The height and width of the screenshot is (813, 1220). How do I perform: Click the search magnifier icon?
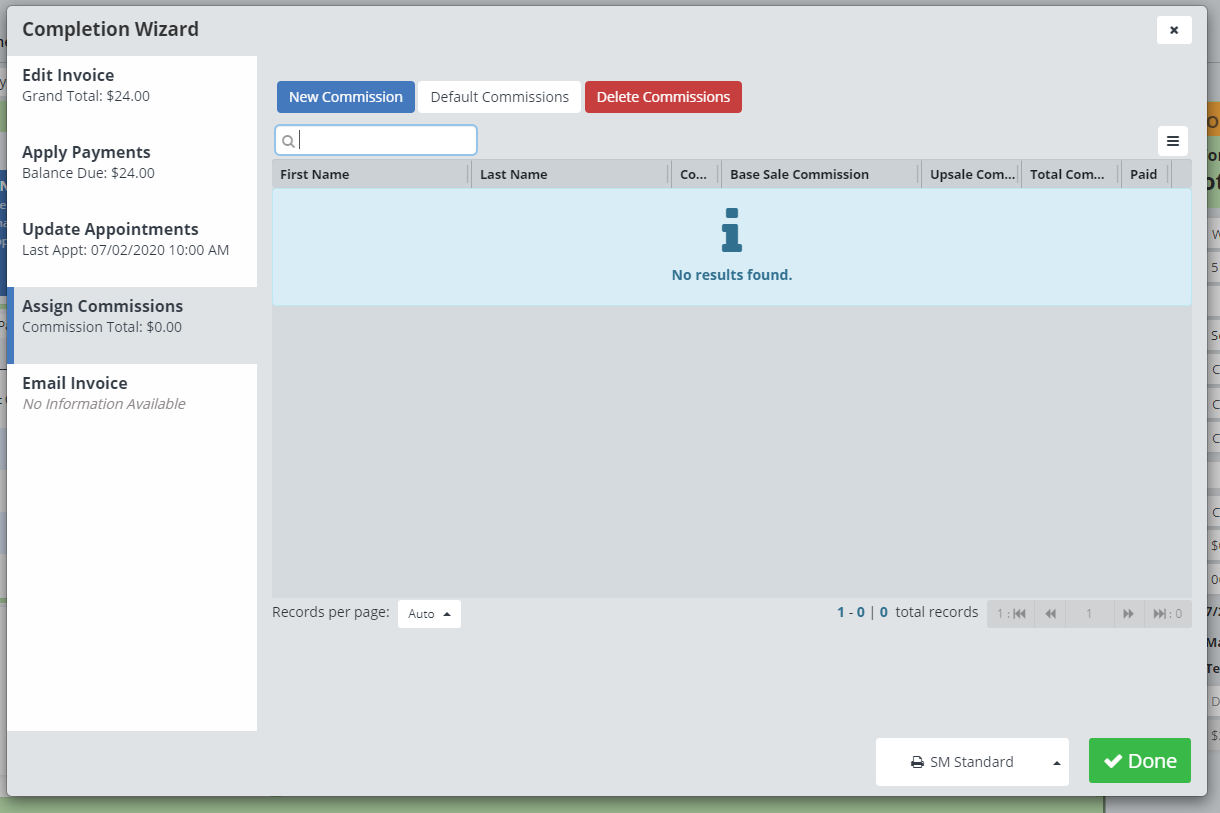[x=288, y=141]
